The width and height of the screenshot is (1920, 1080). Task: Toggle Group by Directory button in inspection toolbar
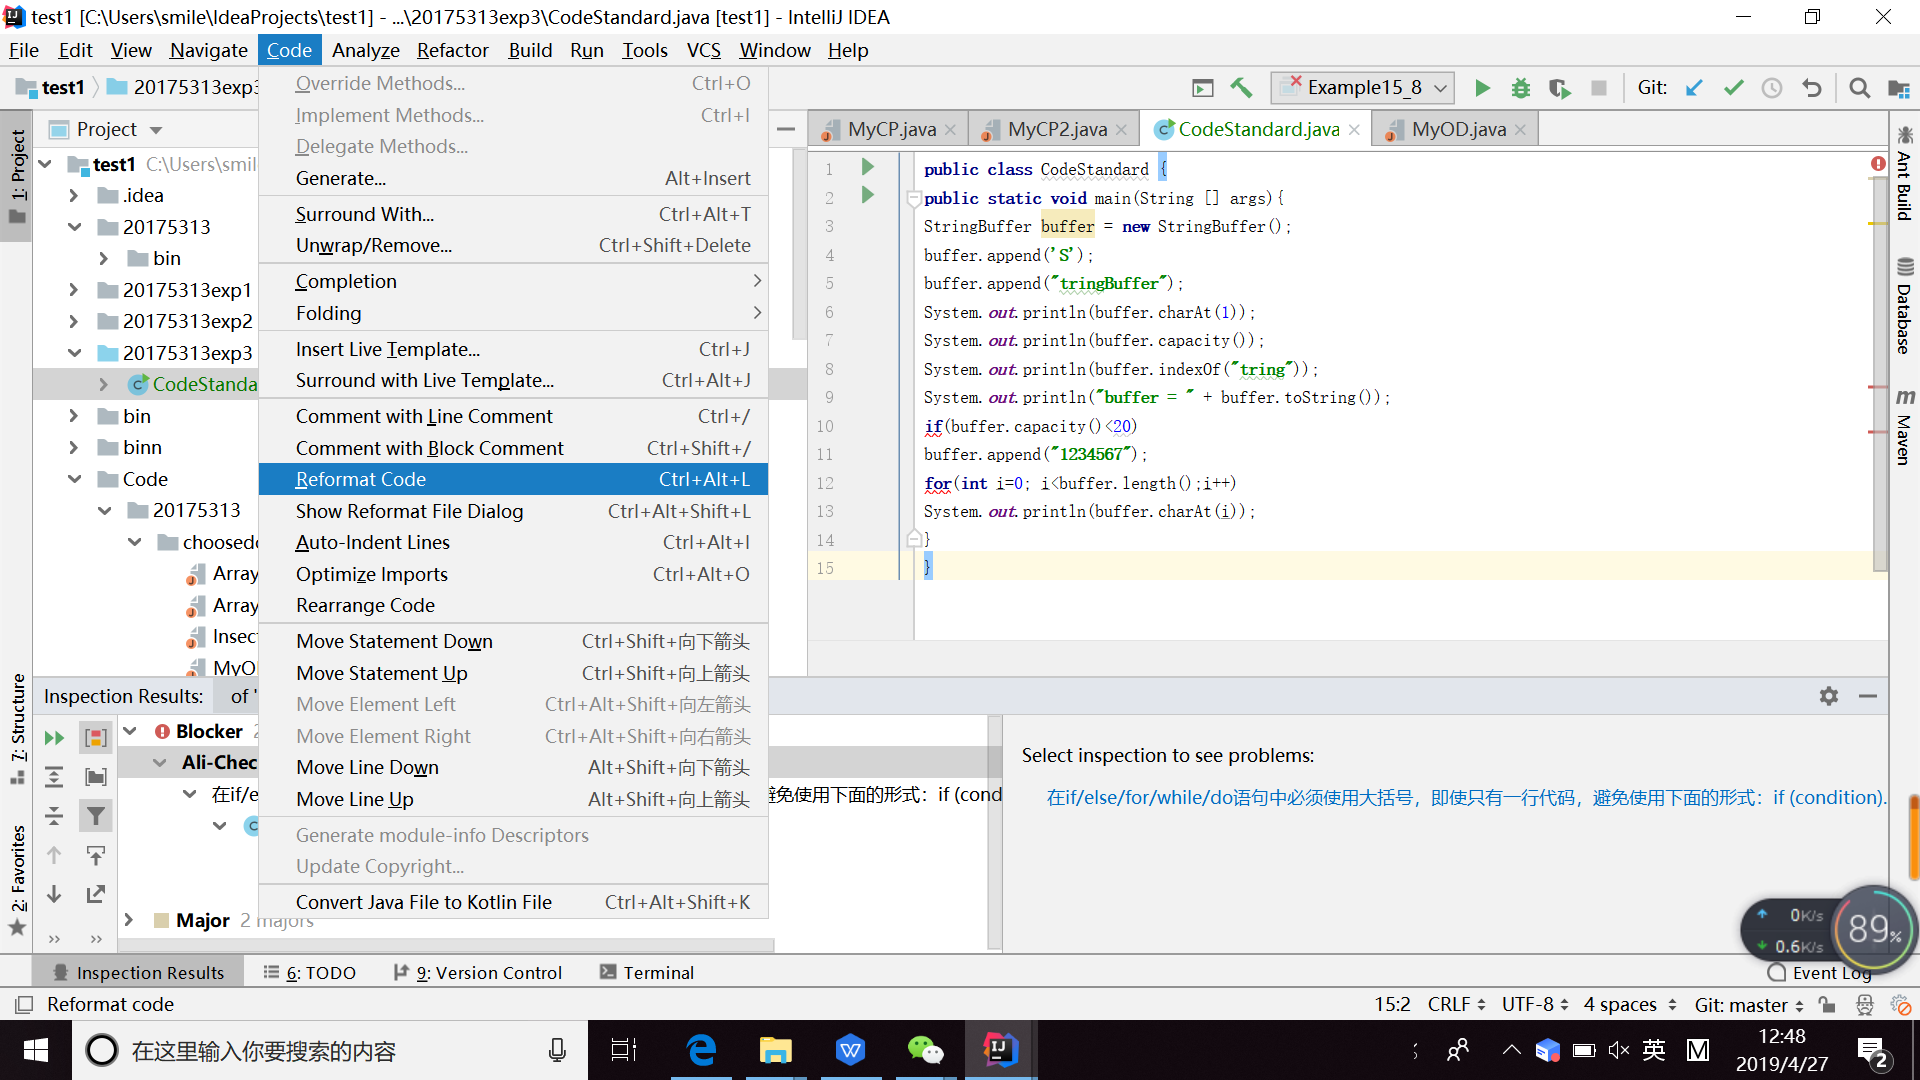click(95, 777)
